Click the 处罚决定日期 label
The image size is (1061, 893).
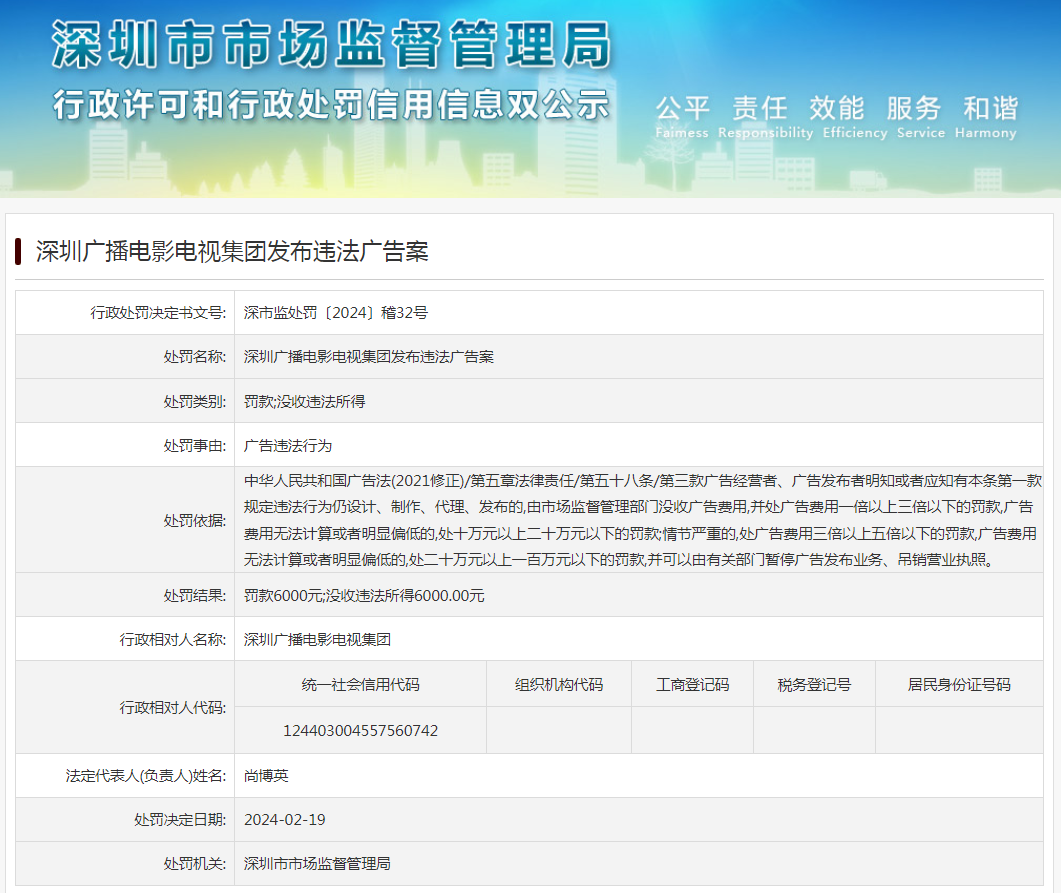pyautogui.click(x=180, y=819)
